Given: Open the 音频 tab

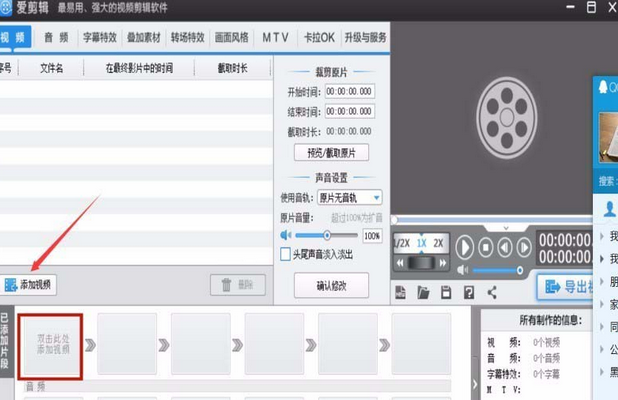Looking at the screenshot, I should tap(56, 37).
